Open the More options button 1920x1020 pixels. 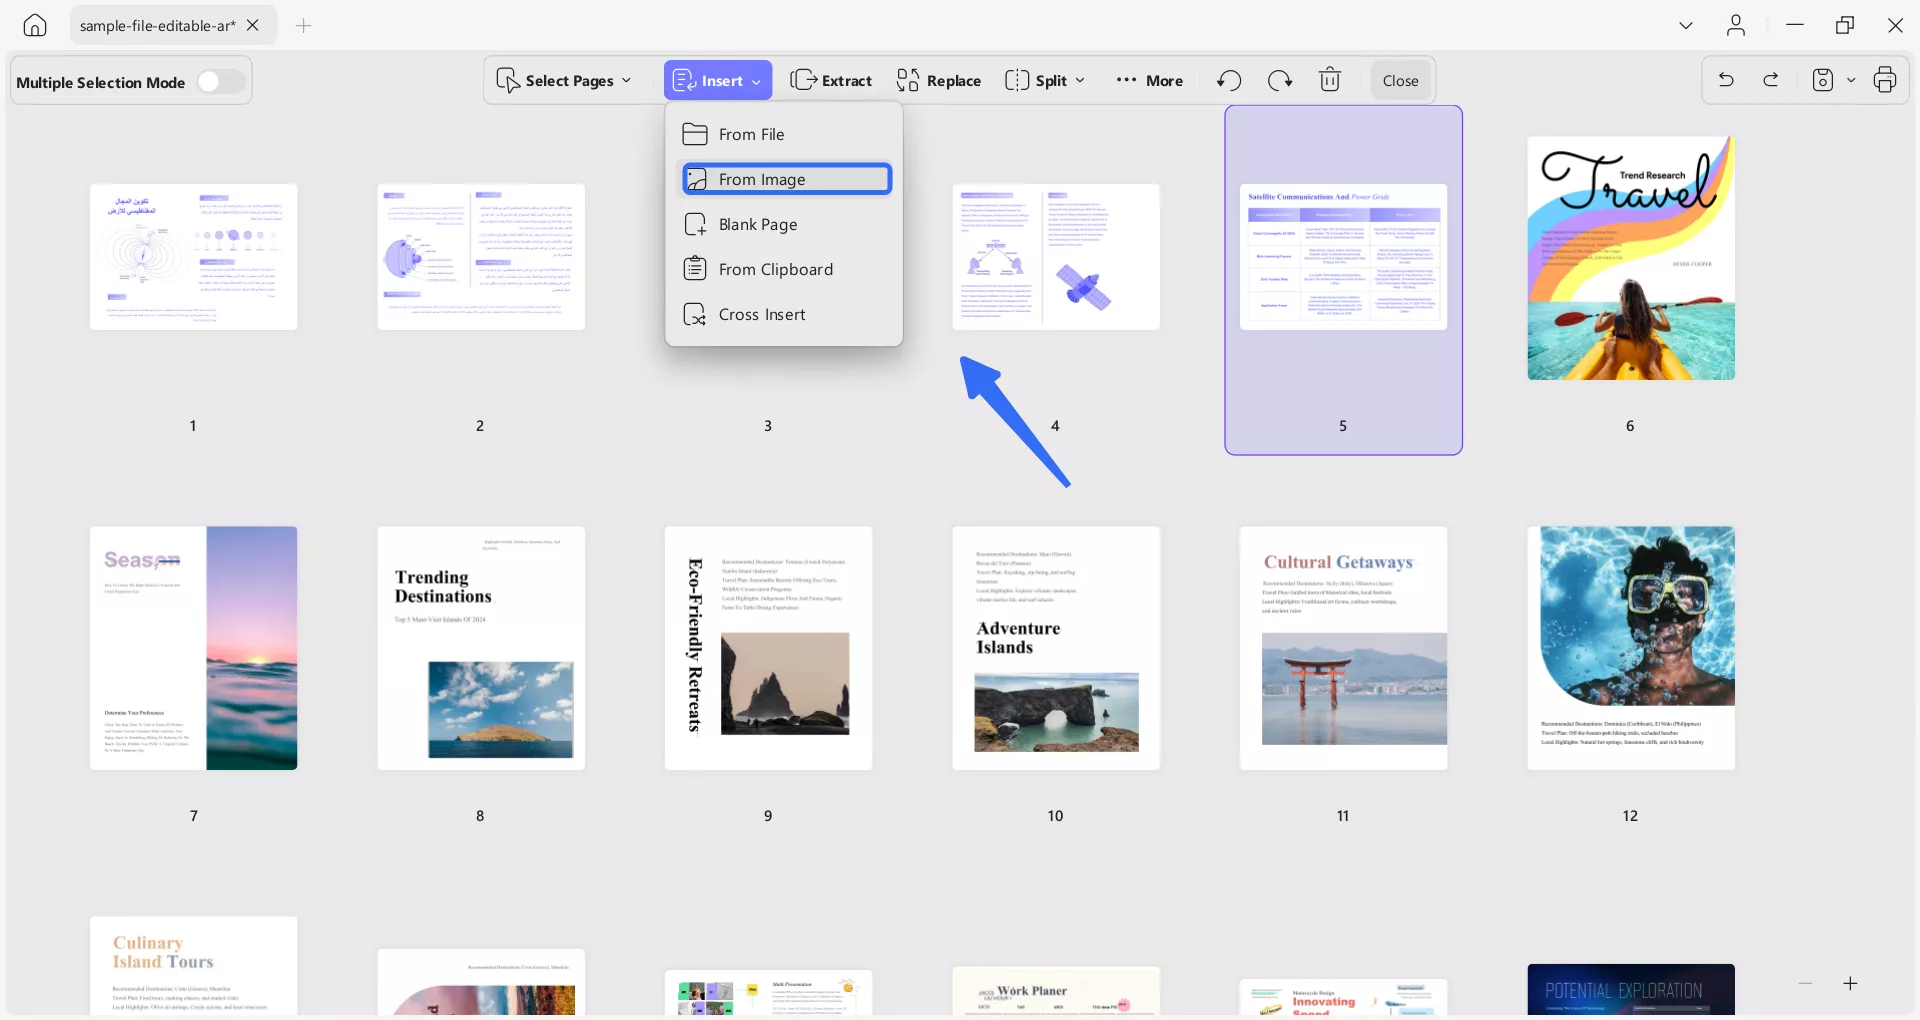[1150, 80]
